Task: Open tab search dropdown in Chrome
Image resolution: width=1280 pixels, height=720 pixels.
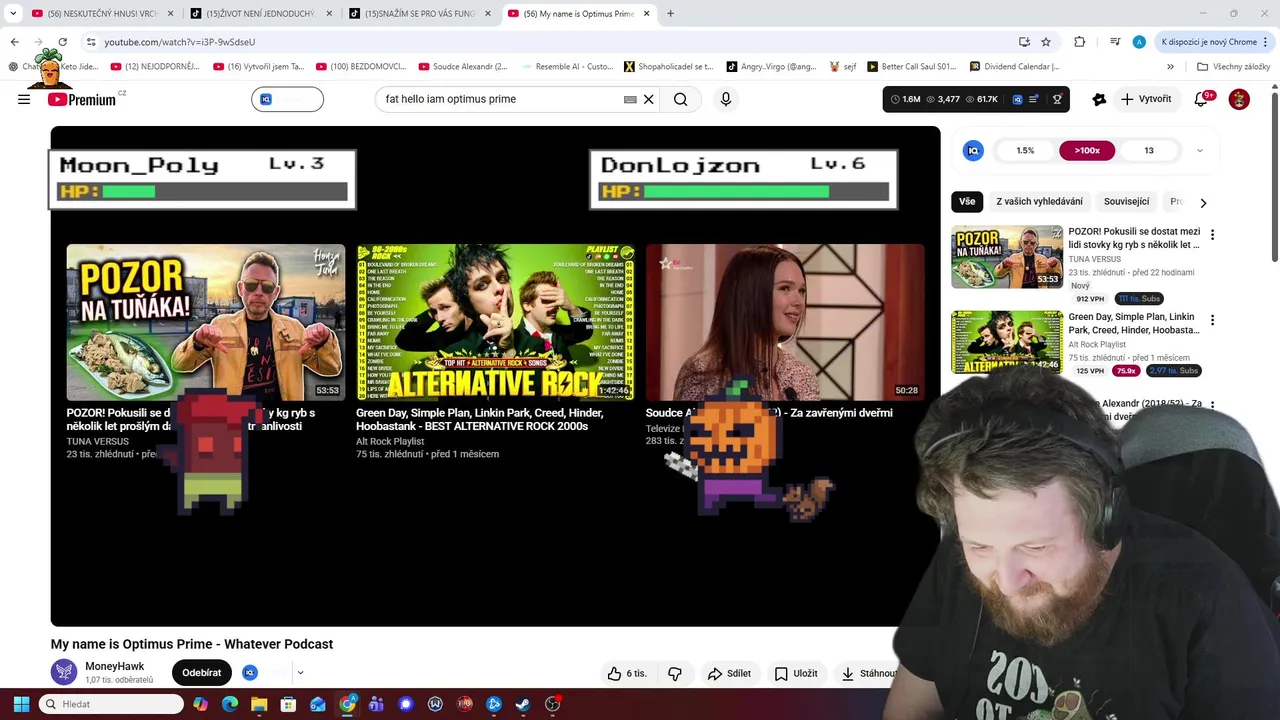Action: pos(13,13)
